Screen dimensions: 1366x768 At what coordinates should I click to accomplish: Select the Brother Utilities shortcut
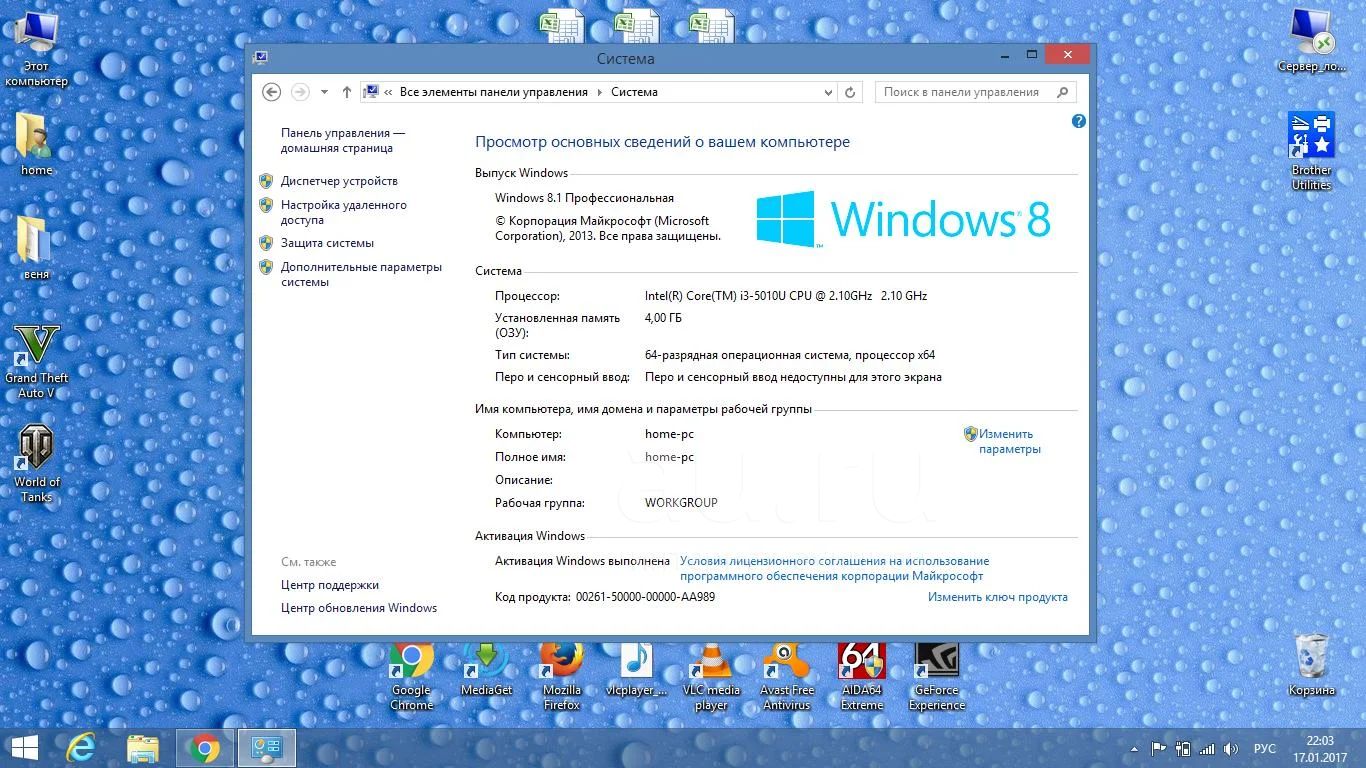tap(1311, 150)
